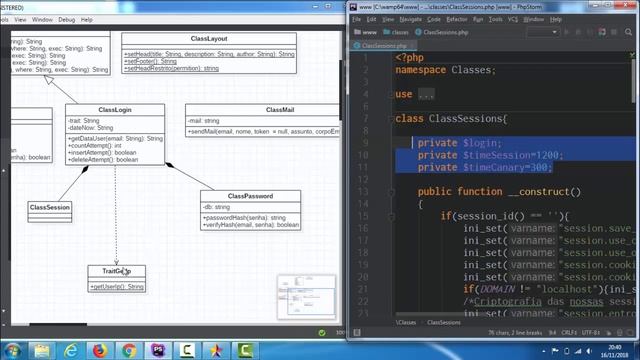Click the folded '...' placeholder after use

426,95
